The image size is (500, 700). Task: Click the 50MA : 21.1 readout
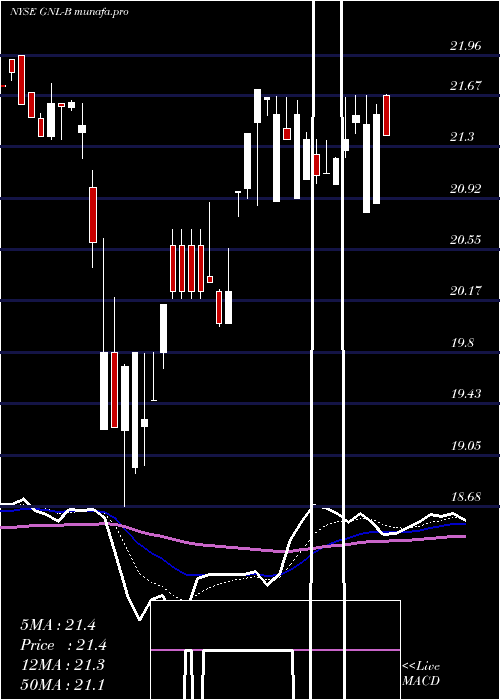(62, 684)
